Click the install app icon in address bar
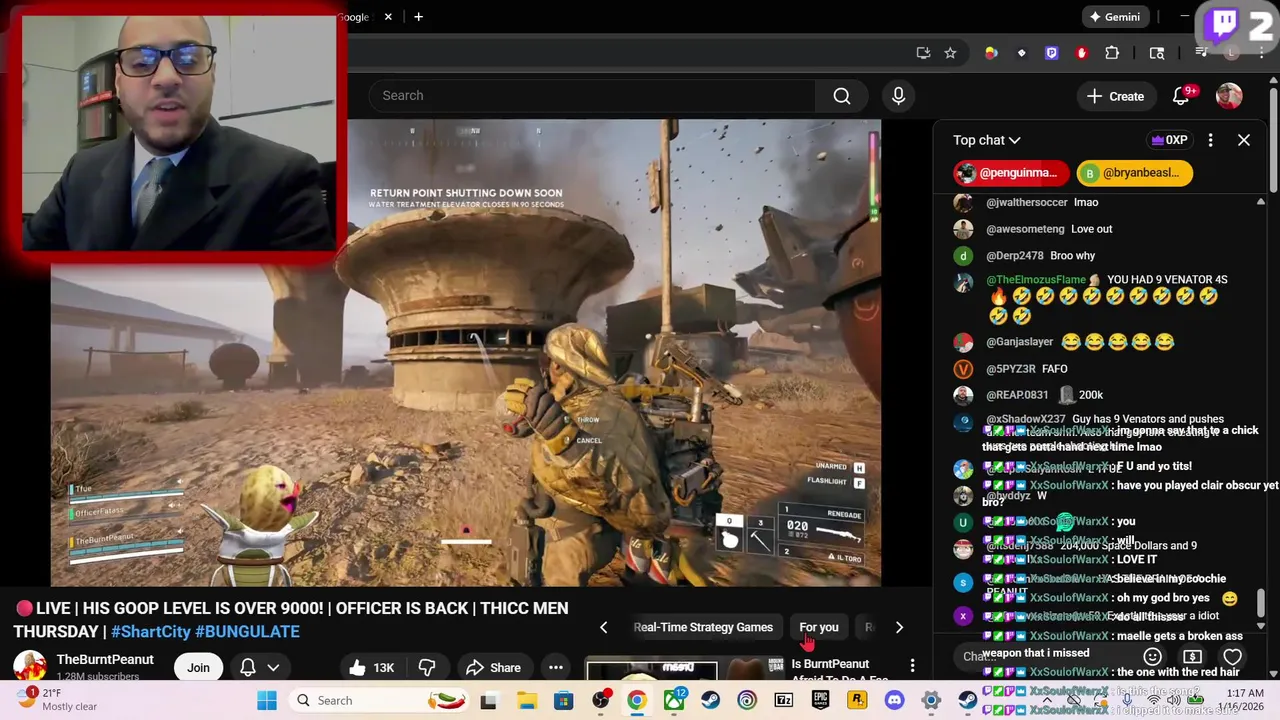The width and height of the screenshot is (1280, 720). tap(923, 53)
